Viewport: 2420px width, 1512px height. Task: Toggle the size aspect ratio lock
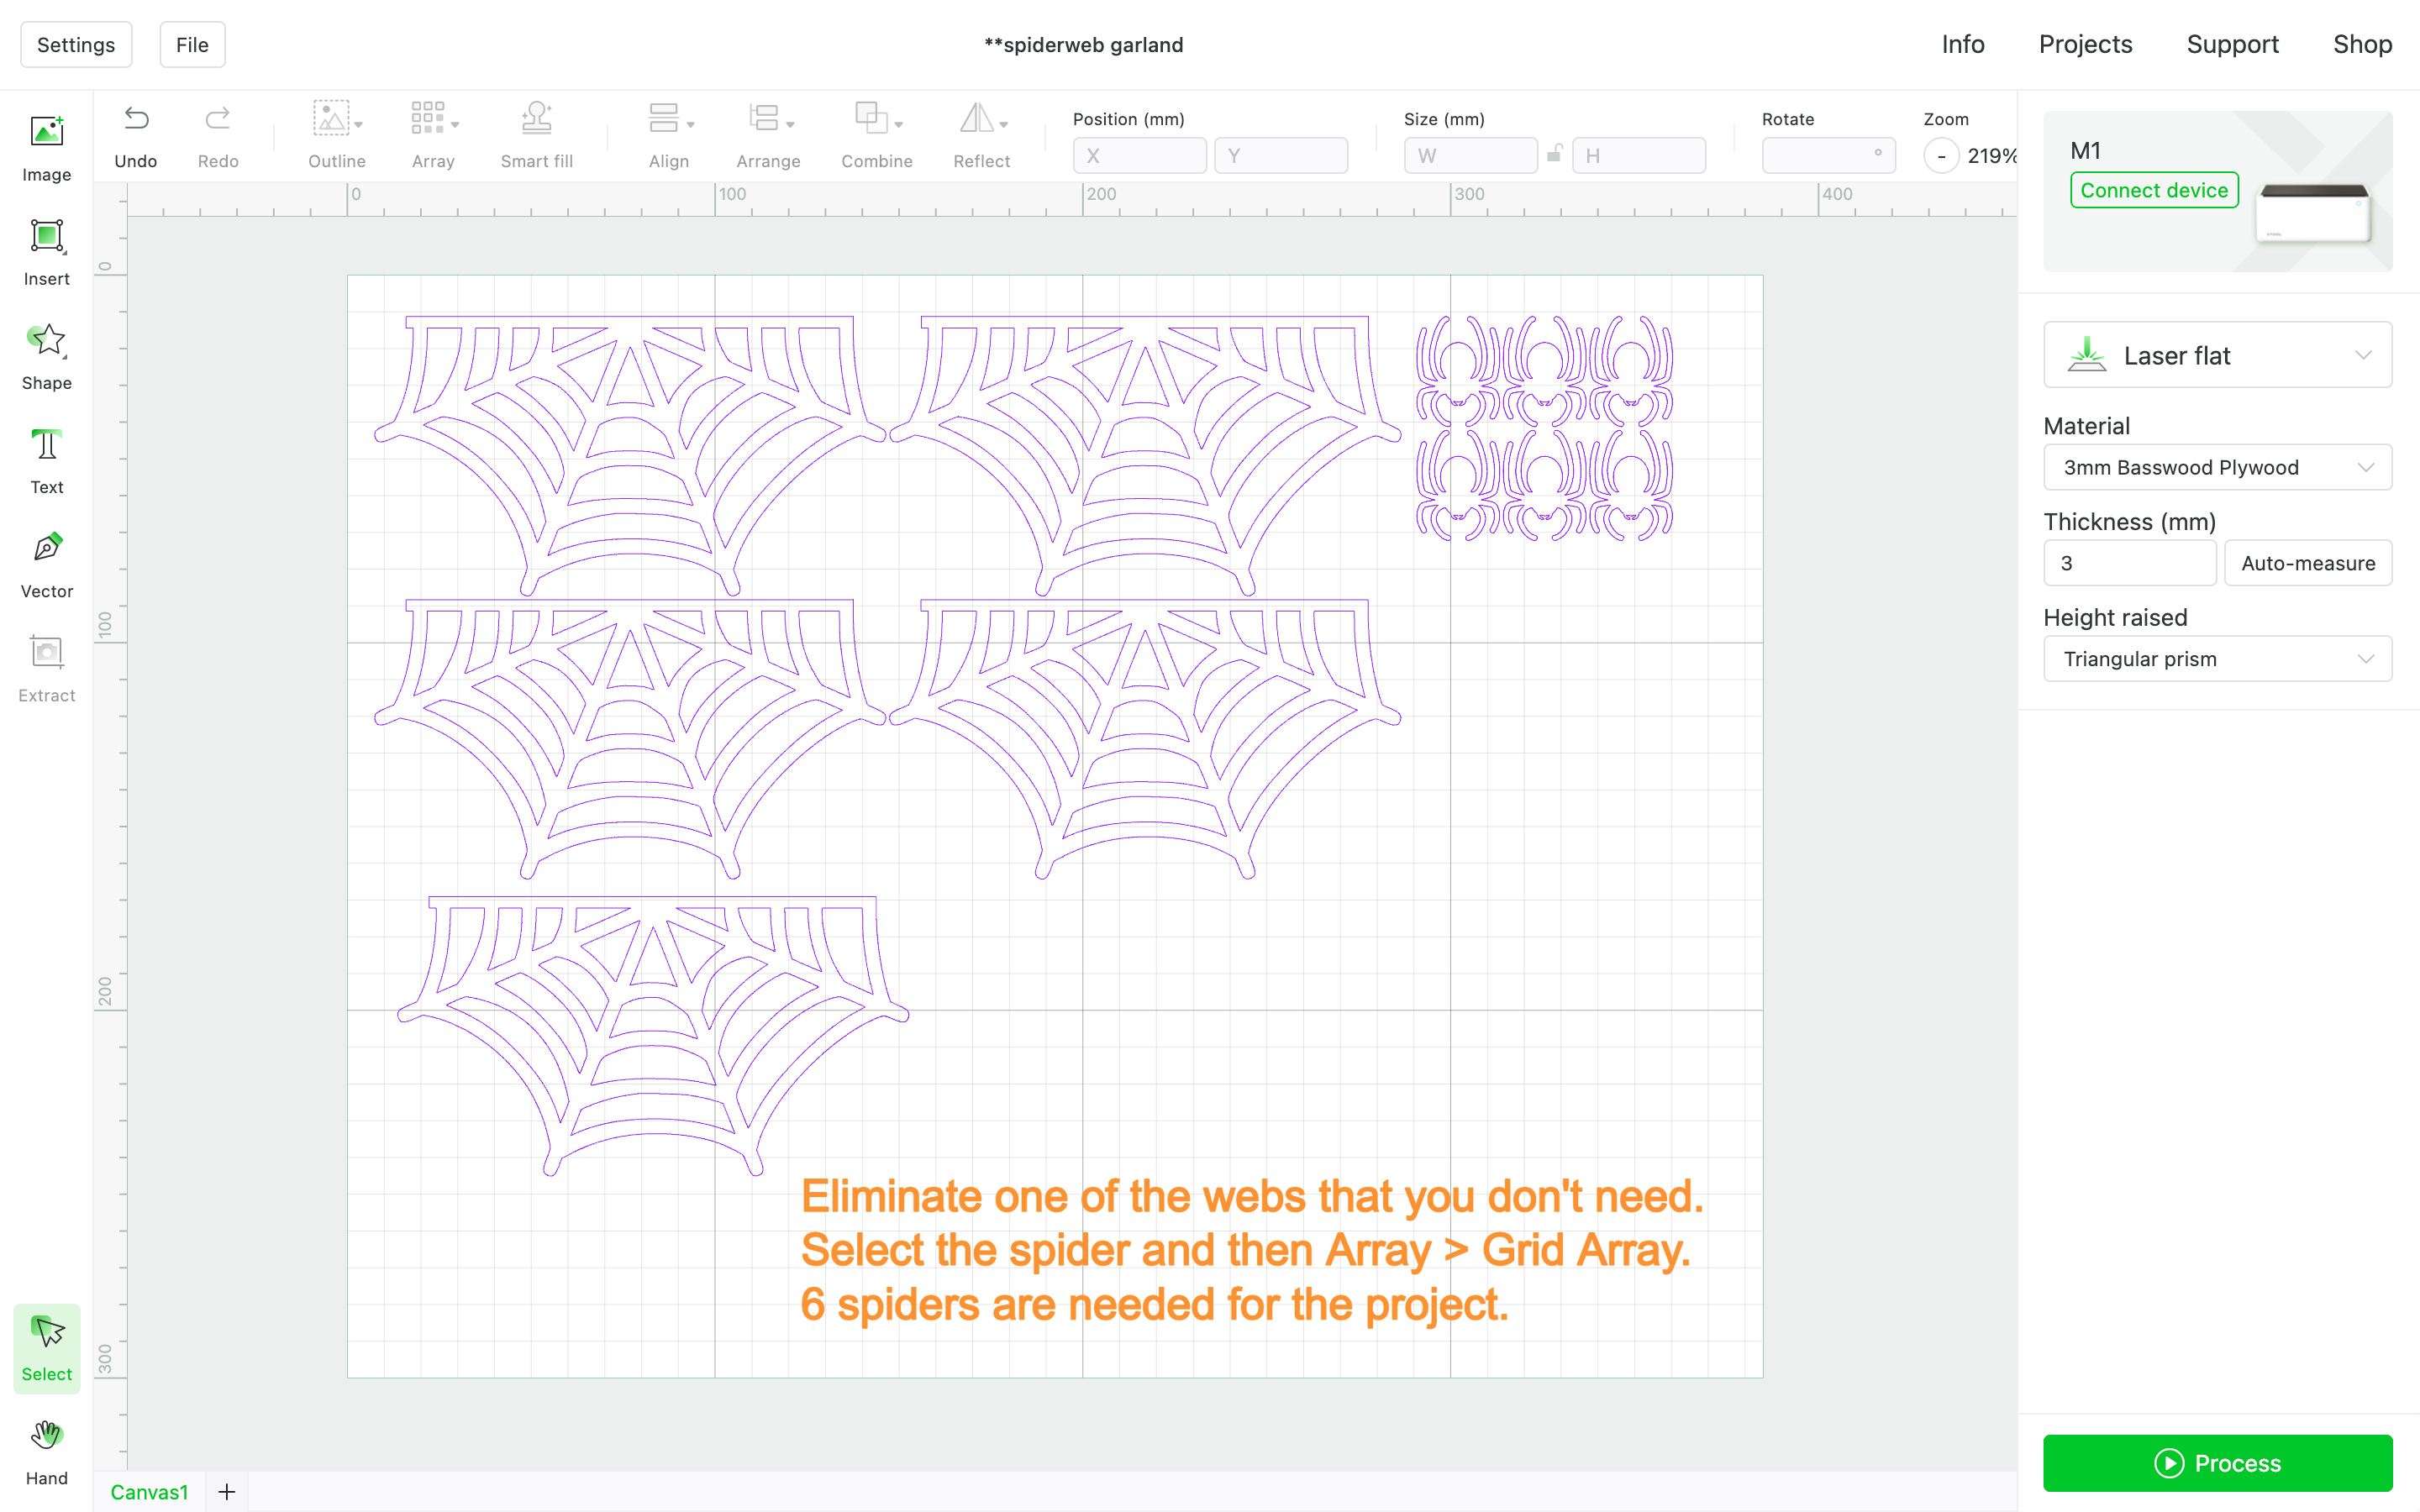pos(1555,154)
